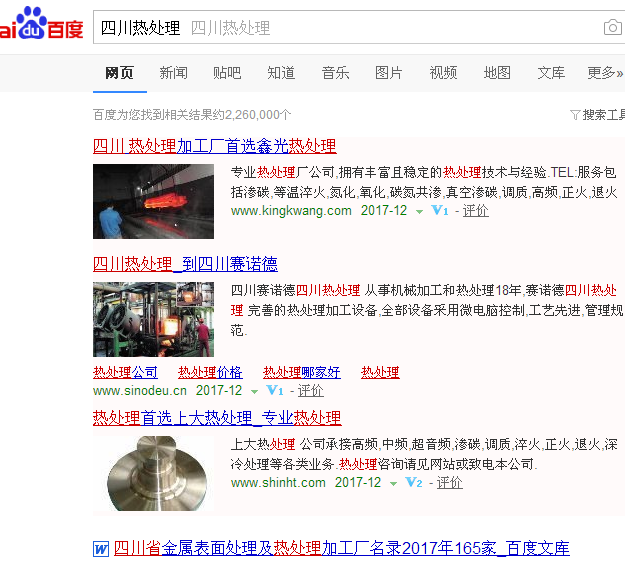Switch to the 新闻 tab
625x561 pixels.
(x=173, y=73)
